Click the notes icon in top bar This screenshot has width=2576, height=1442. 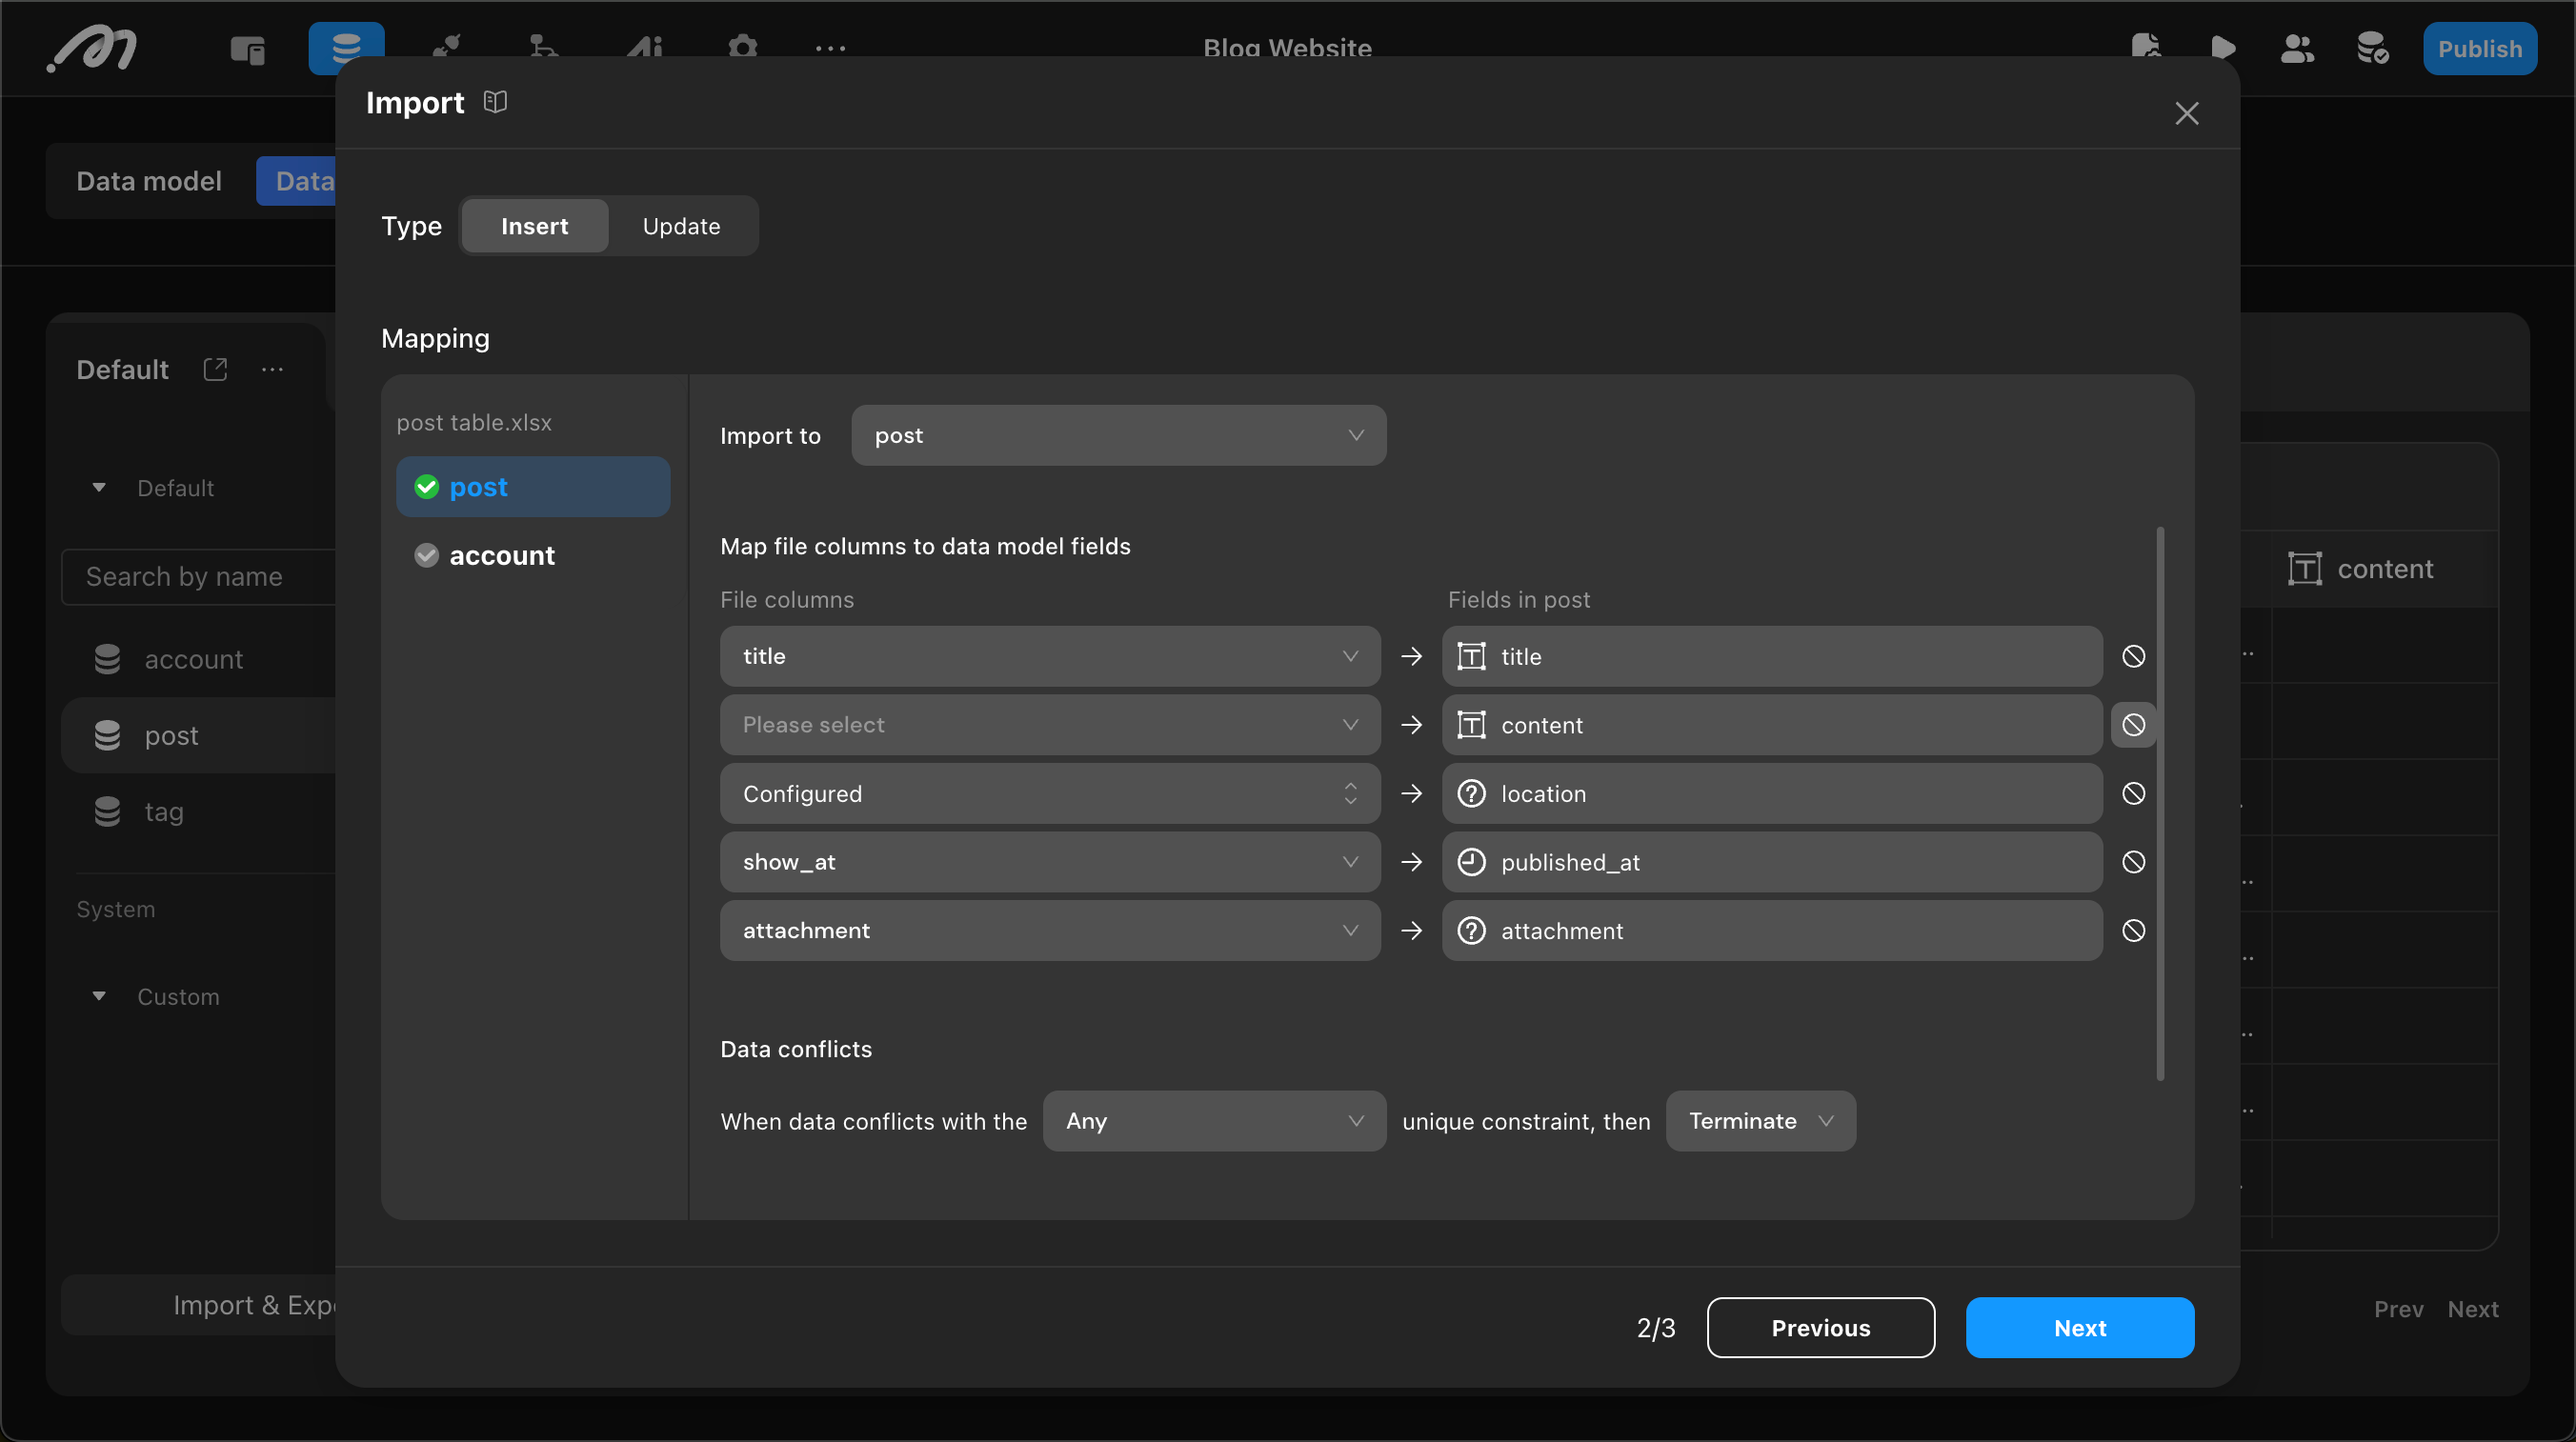point(2146,47)
